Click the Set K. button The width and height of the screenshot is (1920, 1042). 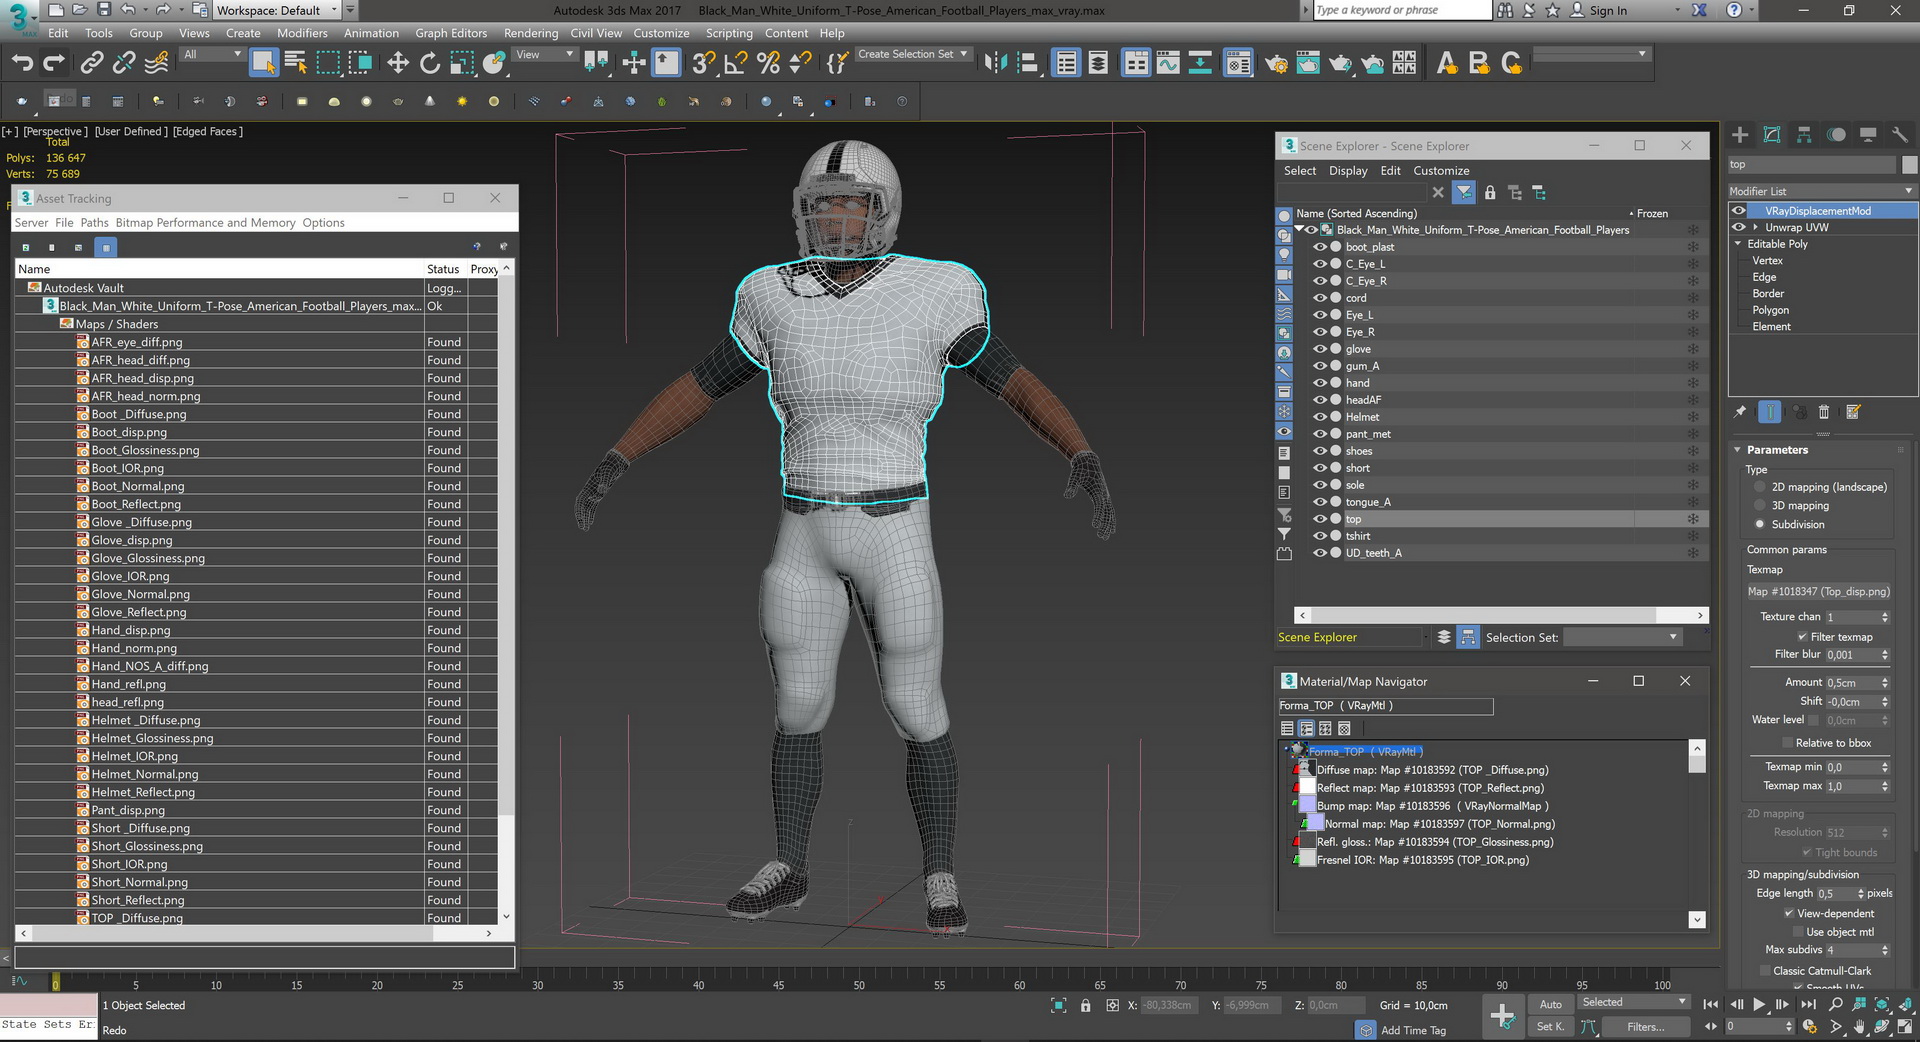point(1550,1026)
